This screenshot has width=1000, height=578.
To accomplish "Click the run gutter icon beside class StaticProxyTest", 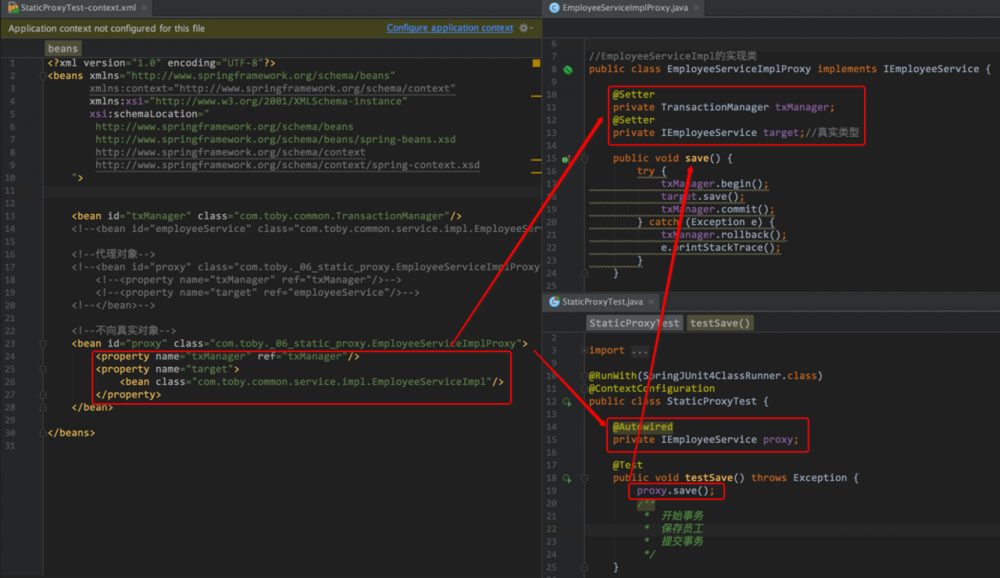I will tap(566, 402).
